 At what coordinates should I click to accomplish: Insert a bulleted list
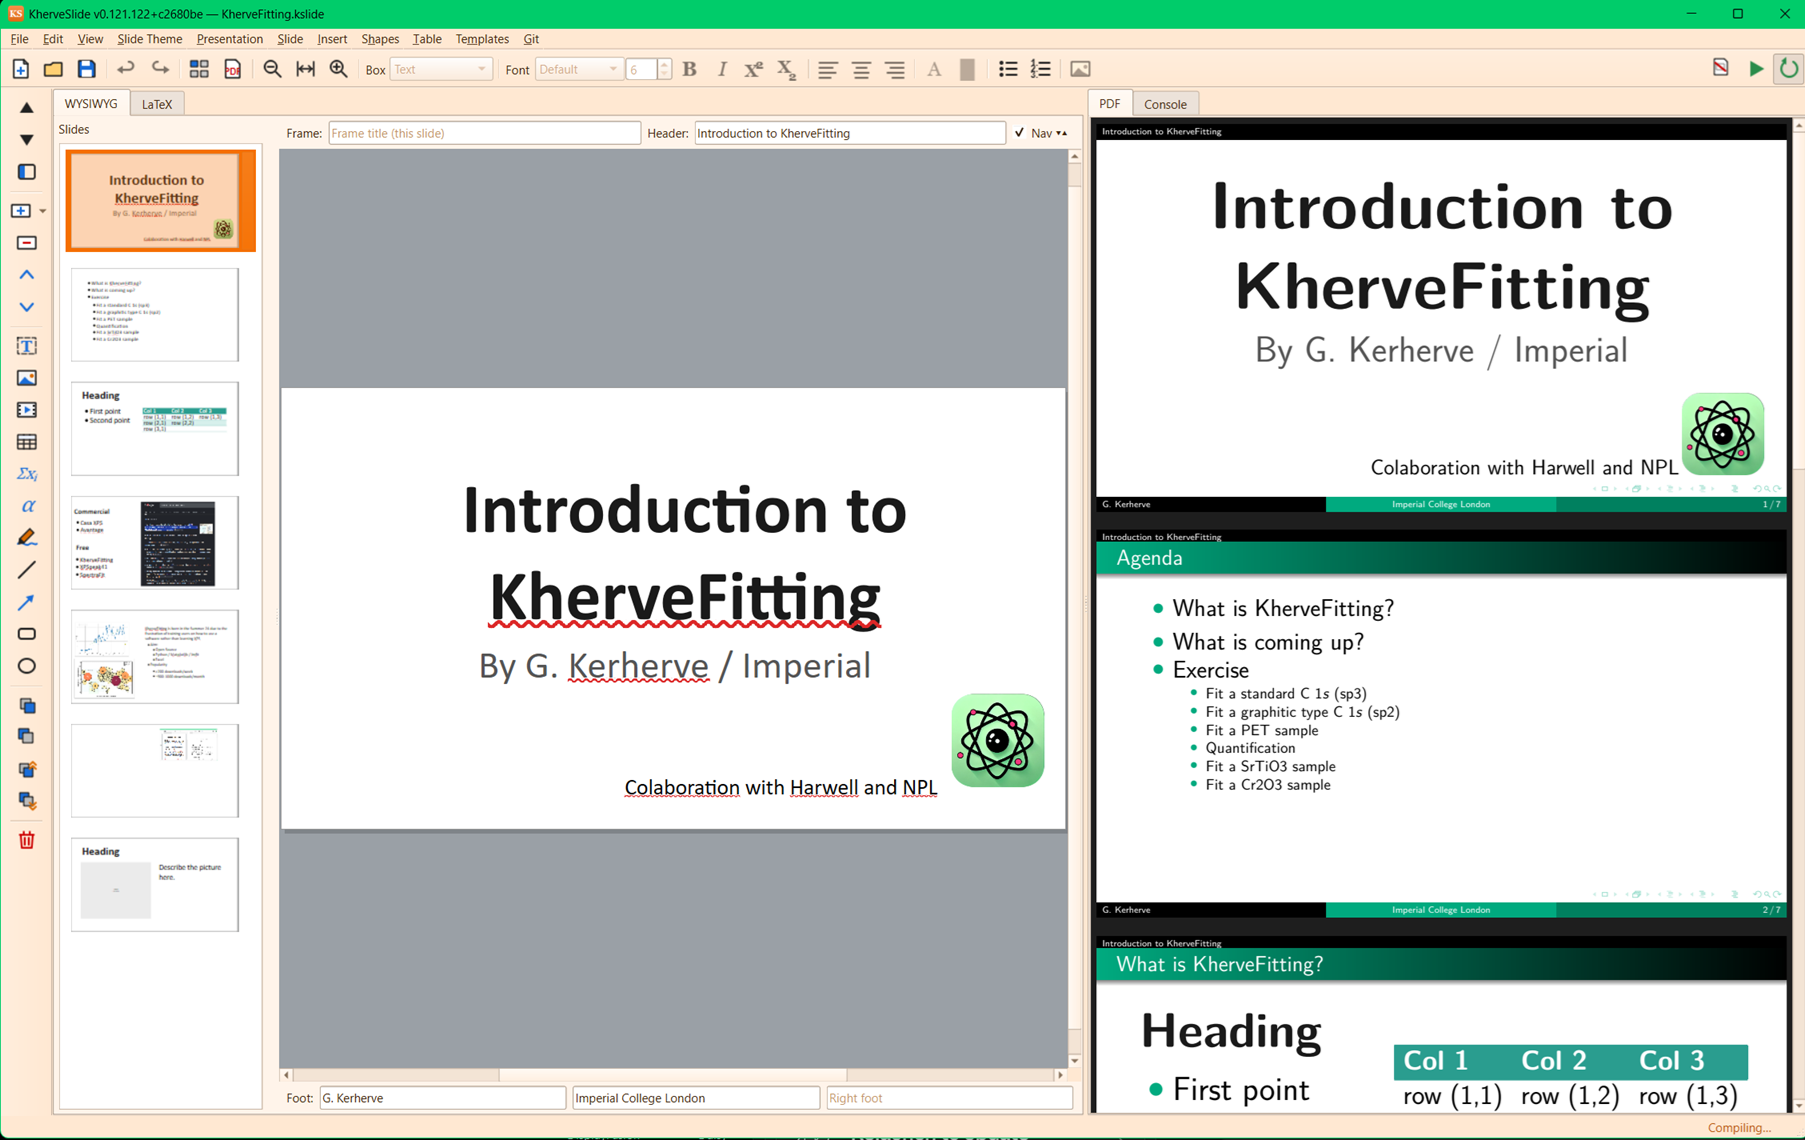click(1007, 69)
